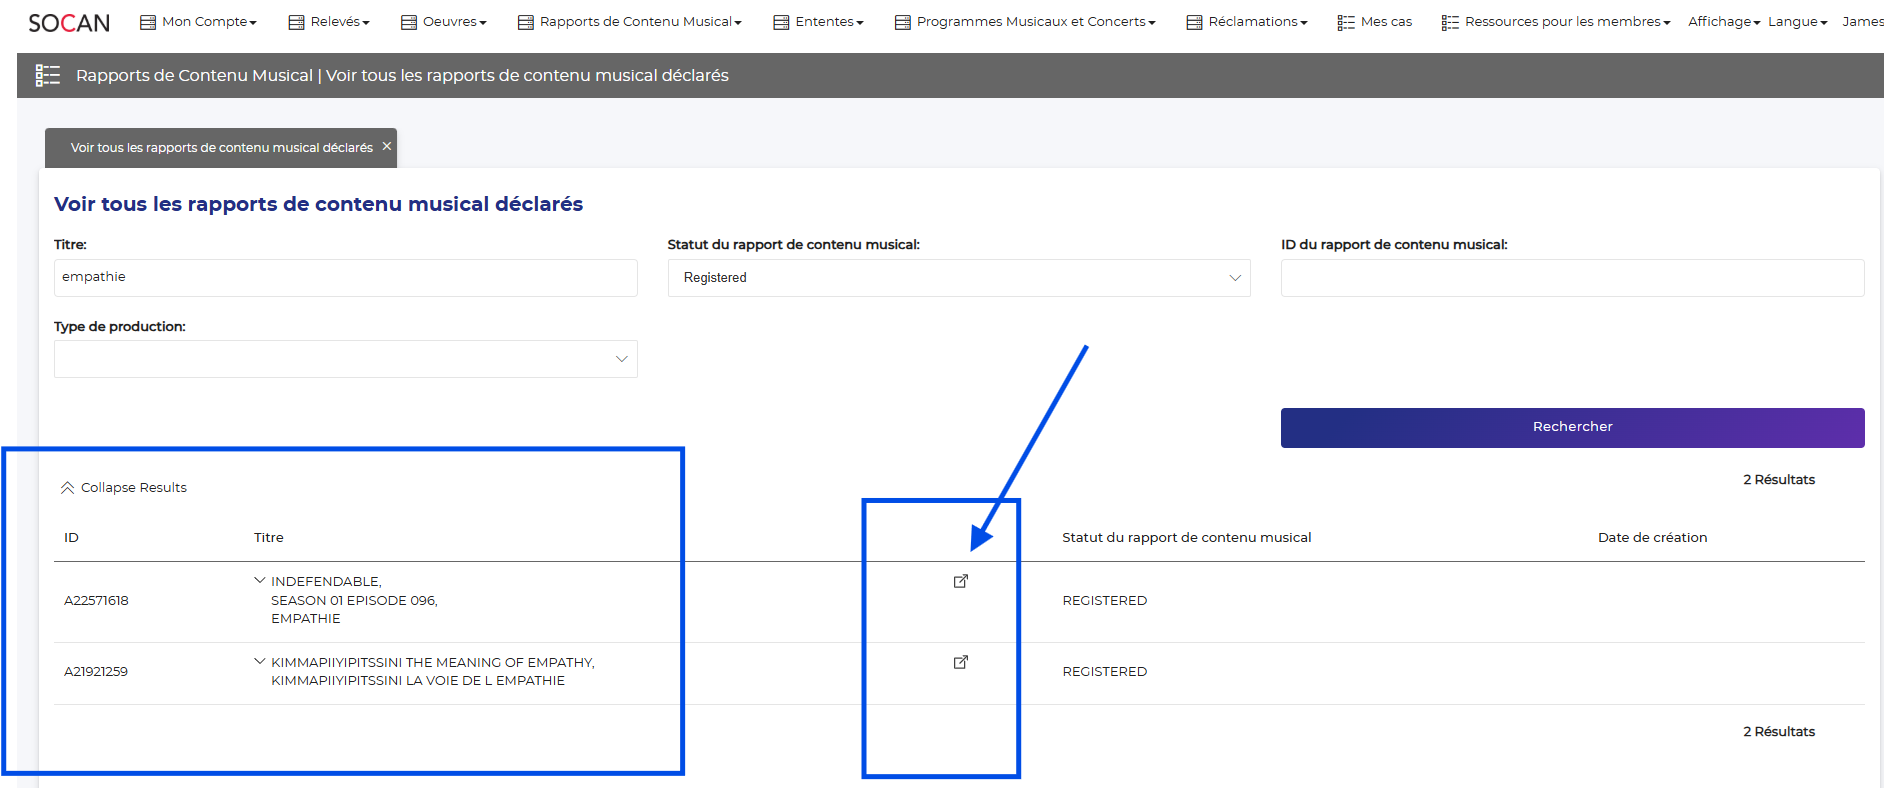
Task: Open the Statut du rapport dropdown
Action: click(x=958, y=278)
